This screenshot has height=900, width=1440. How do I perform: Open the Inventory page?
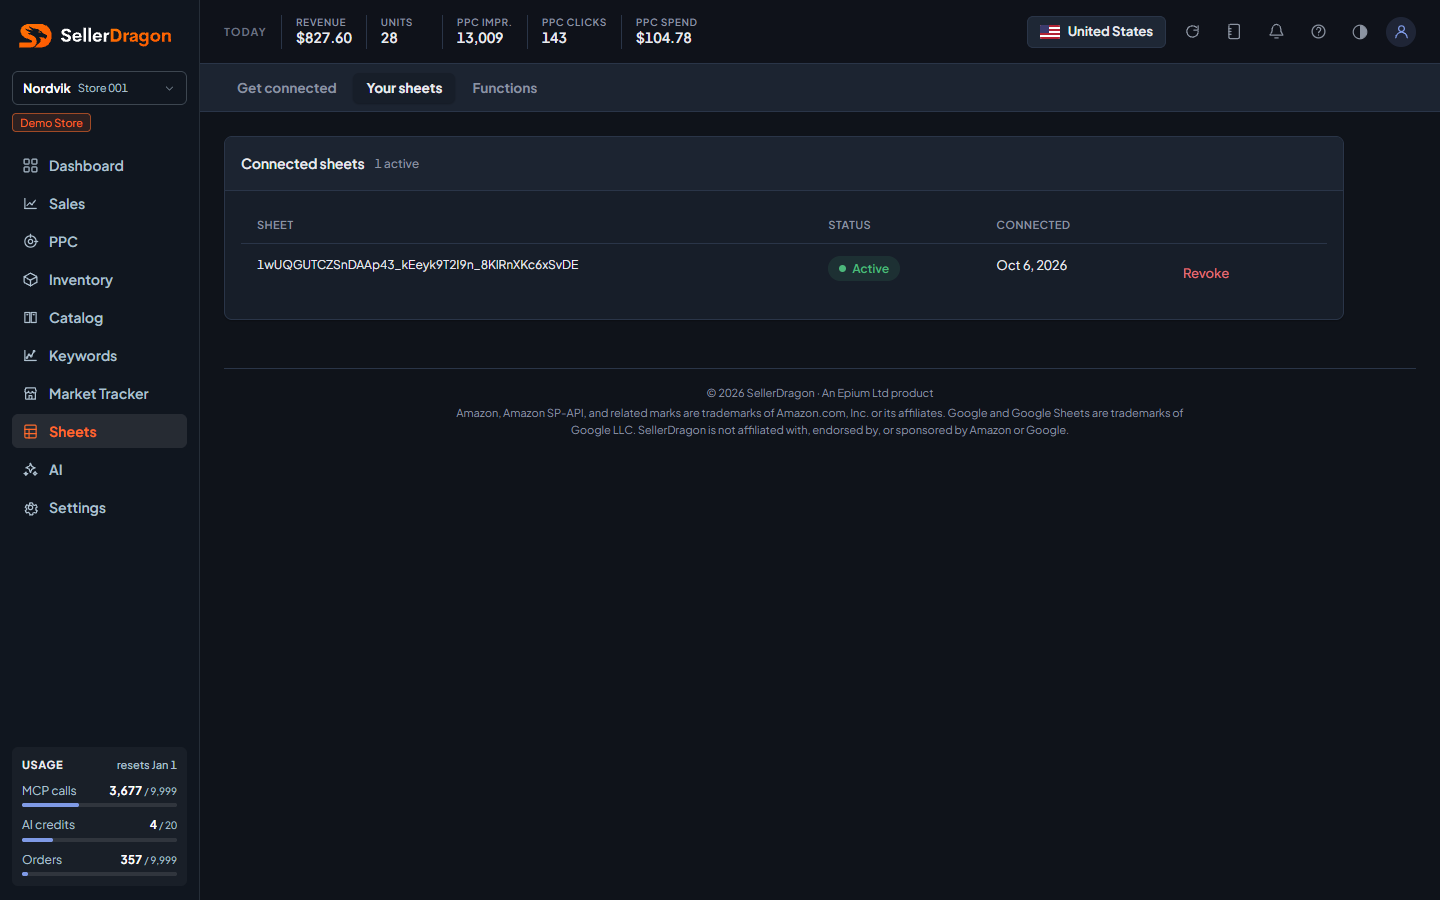(x=99, y=280)
